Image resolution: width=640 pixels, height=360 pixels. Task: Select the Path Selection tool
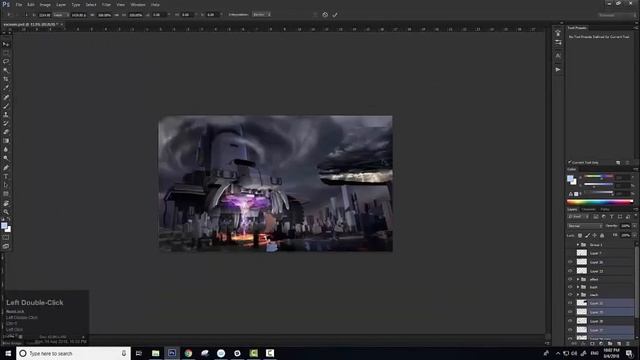[6, 185]
